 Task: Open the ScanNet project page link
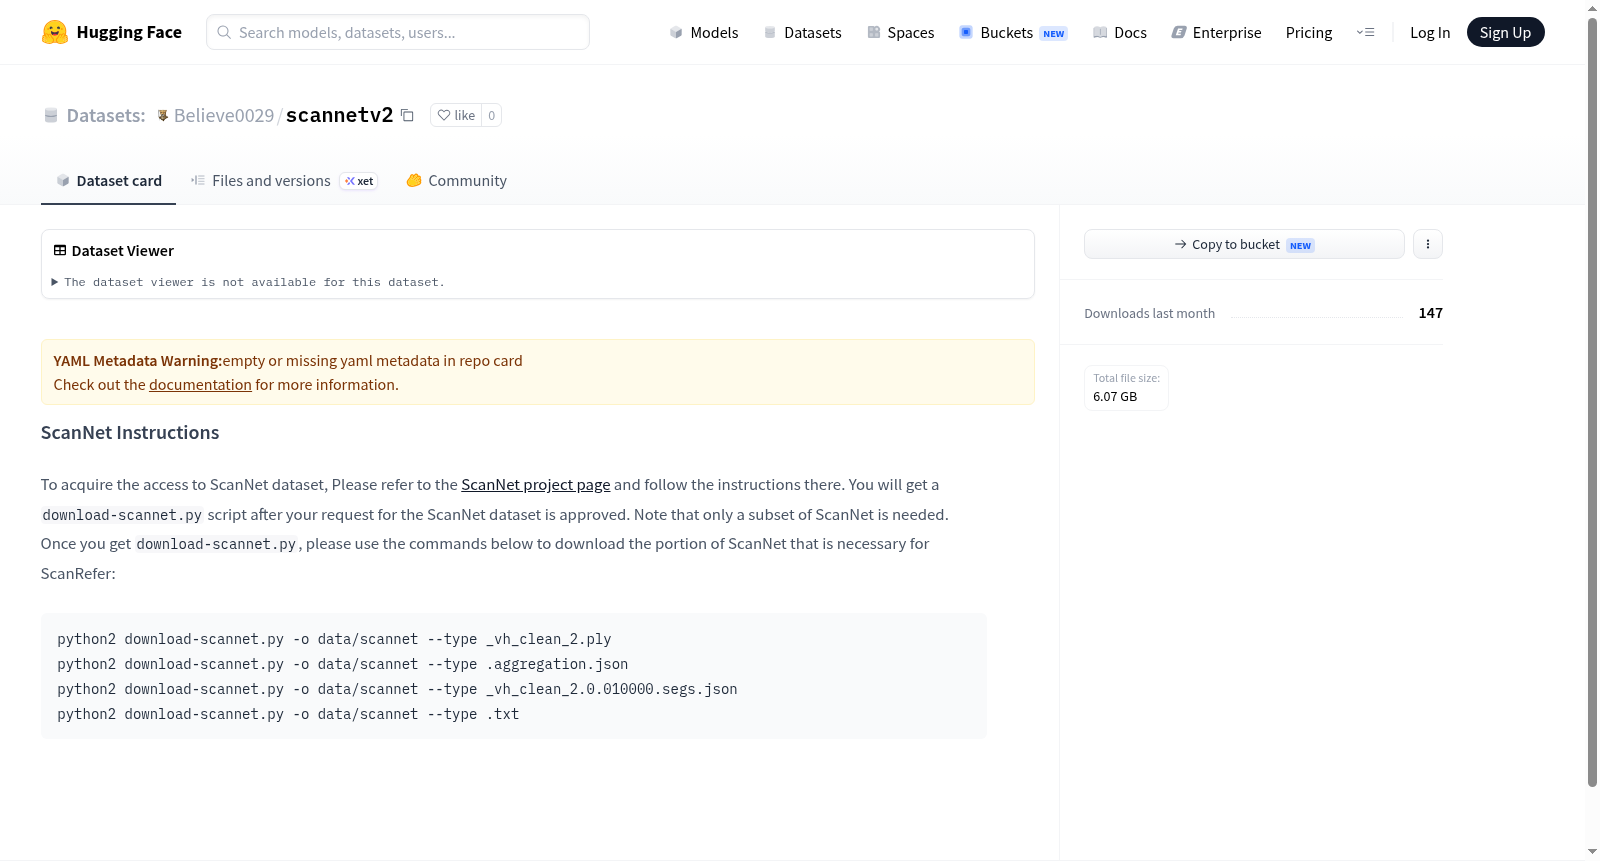[x=535, y=485]
